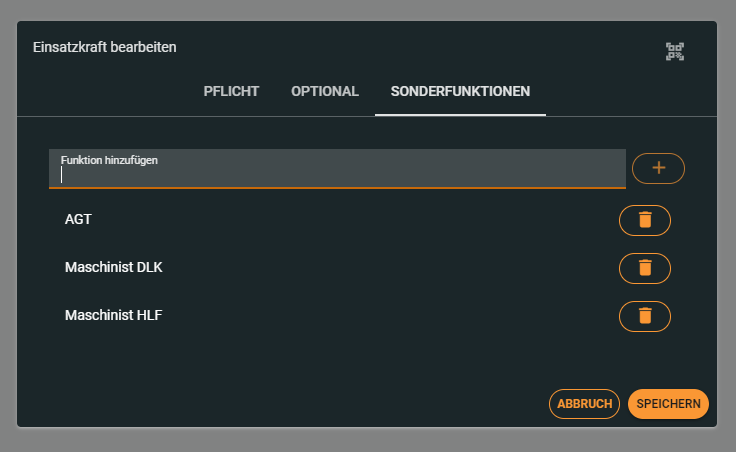The image size is (736, 452).
Task: Switch to the PFLICHT tab
Action: coord(231,92)
